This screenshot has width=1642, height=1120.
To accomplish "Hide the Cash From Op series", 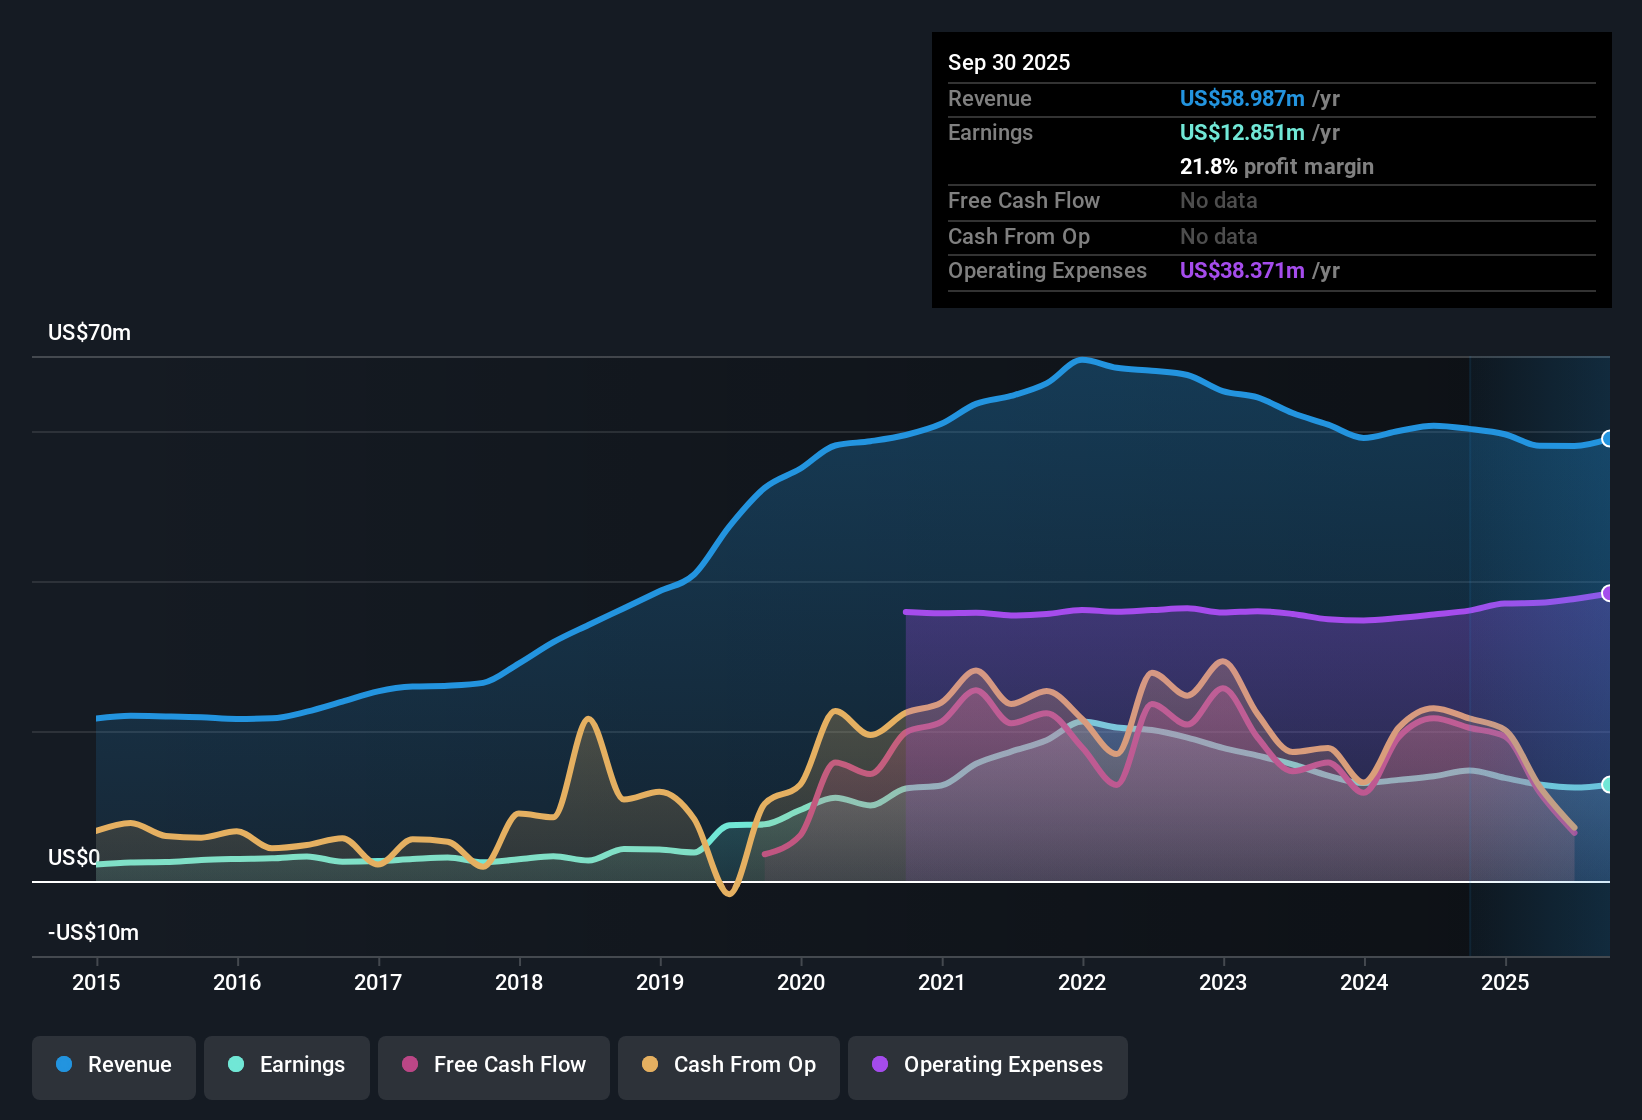I will click(x=729, y=1066).
